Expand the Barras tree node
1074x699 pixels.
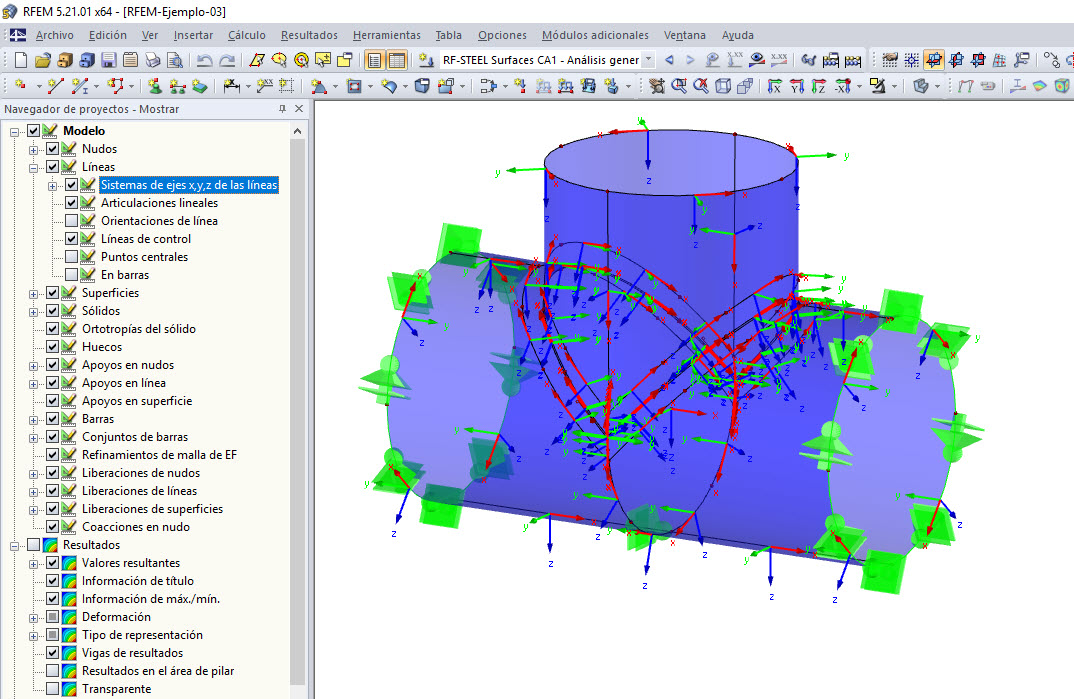(x=34, y=420)
